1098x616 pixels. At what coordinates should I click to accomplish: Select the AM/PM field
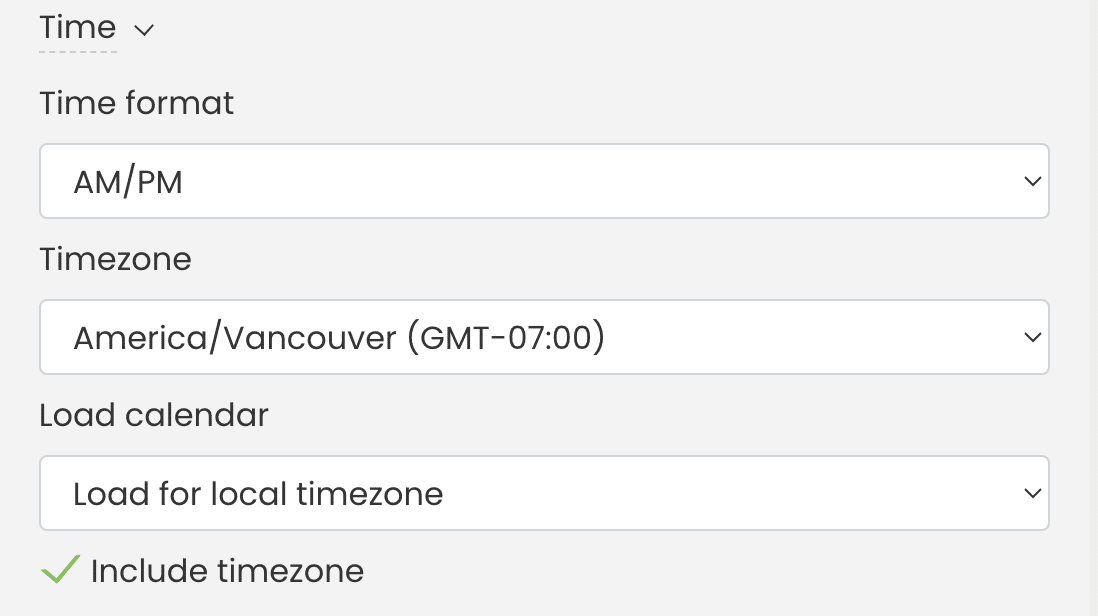[544, 181]
